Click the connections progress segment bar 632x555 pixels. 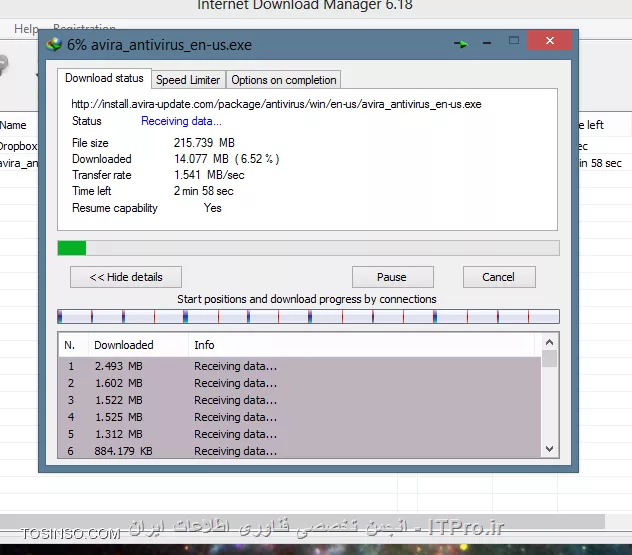(x=308, y=316)
